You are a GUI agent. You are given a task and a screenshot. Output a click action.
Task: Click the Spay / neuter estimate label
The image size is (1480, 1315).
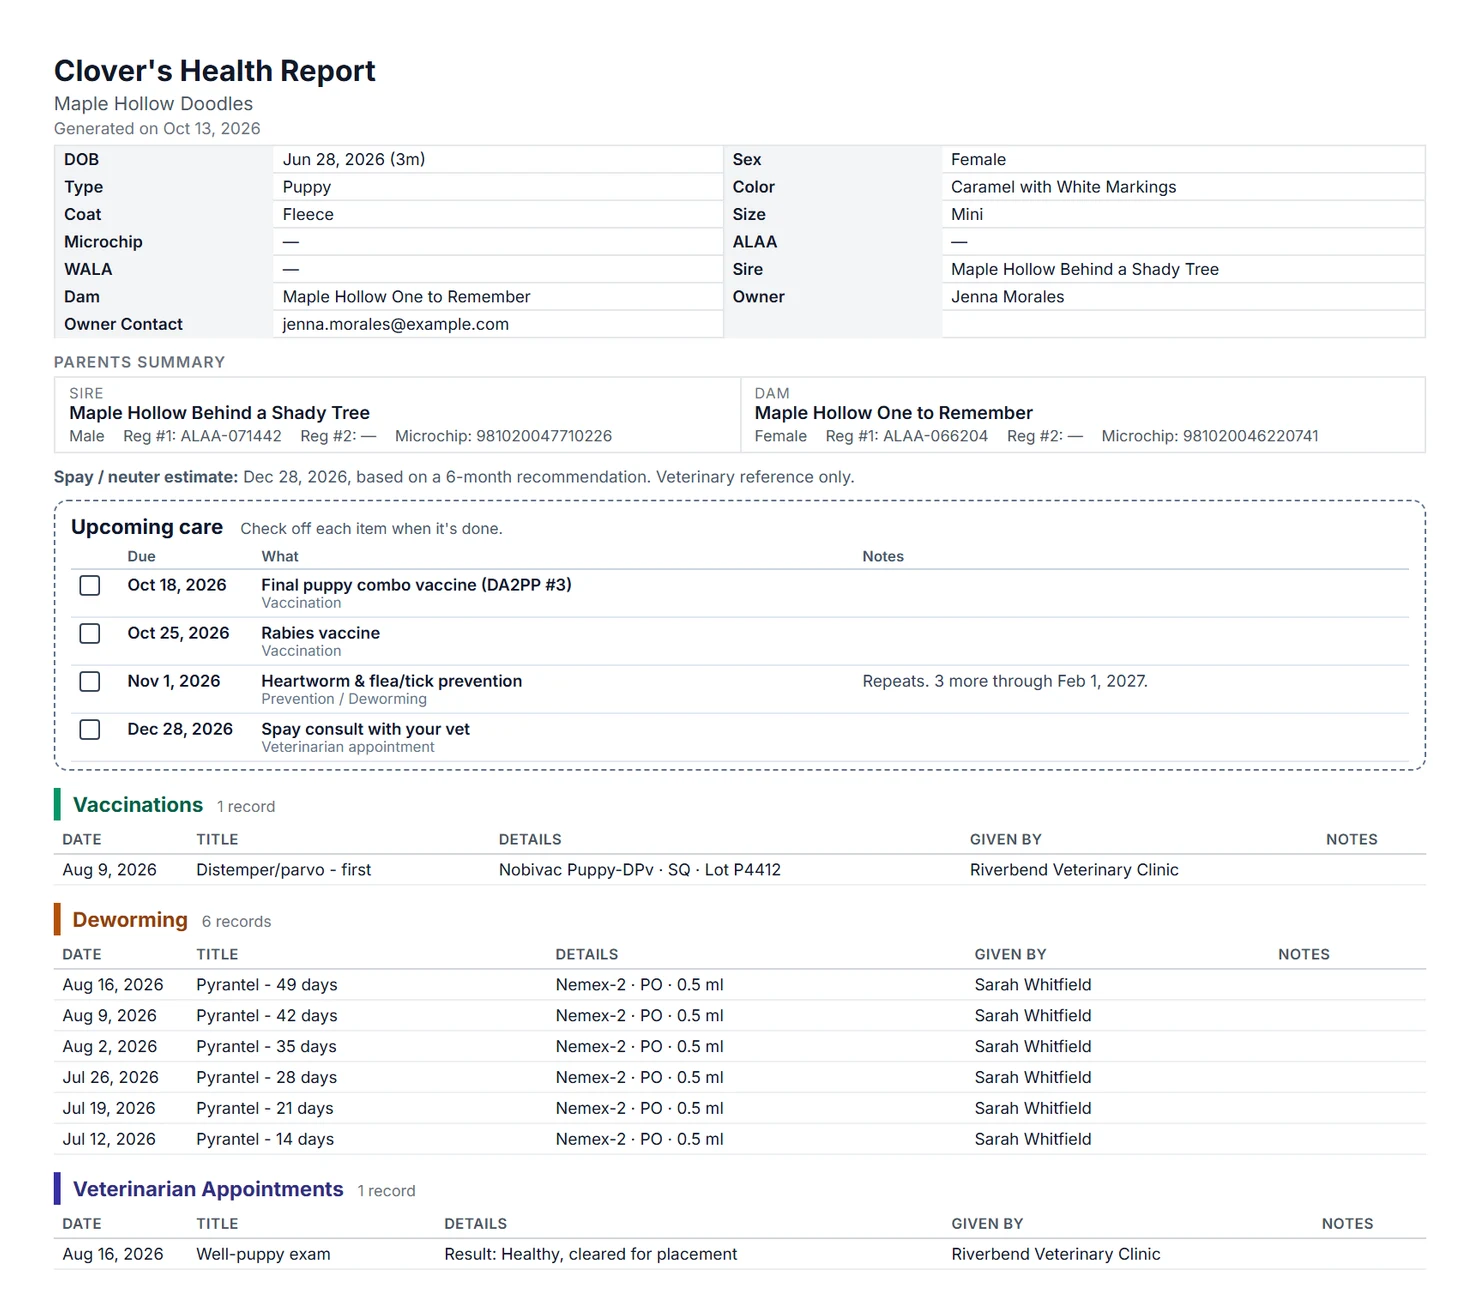tap(146, 478)
